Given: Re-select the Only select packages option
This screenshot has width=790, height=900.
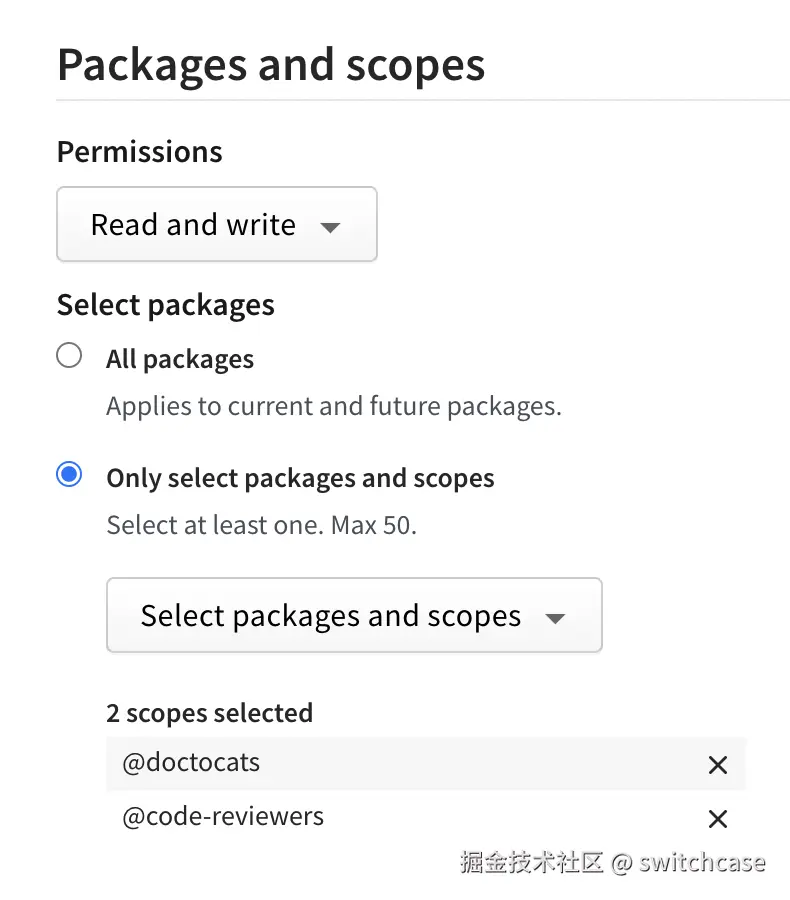Looking at the screenshot, I should 69,475.
